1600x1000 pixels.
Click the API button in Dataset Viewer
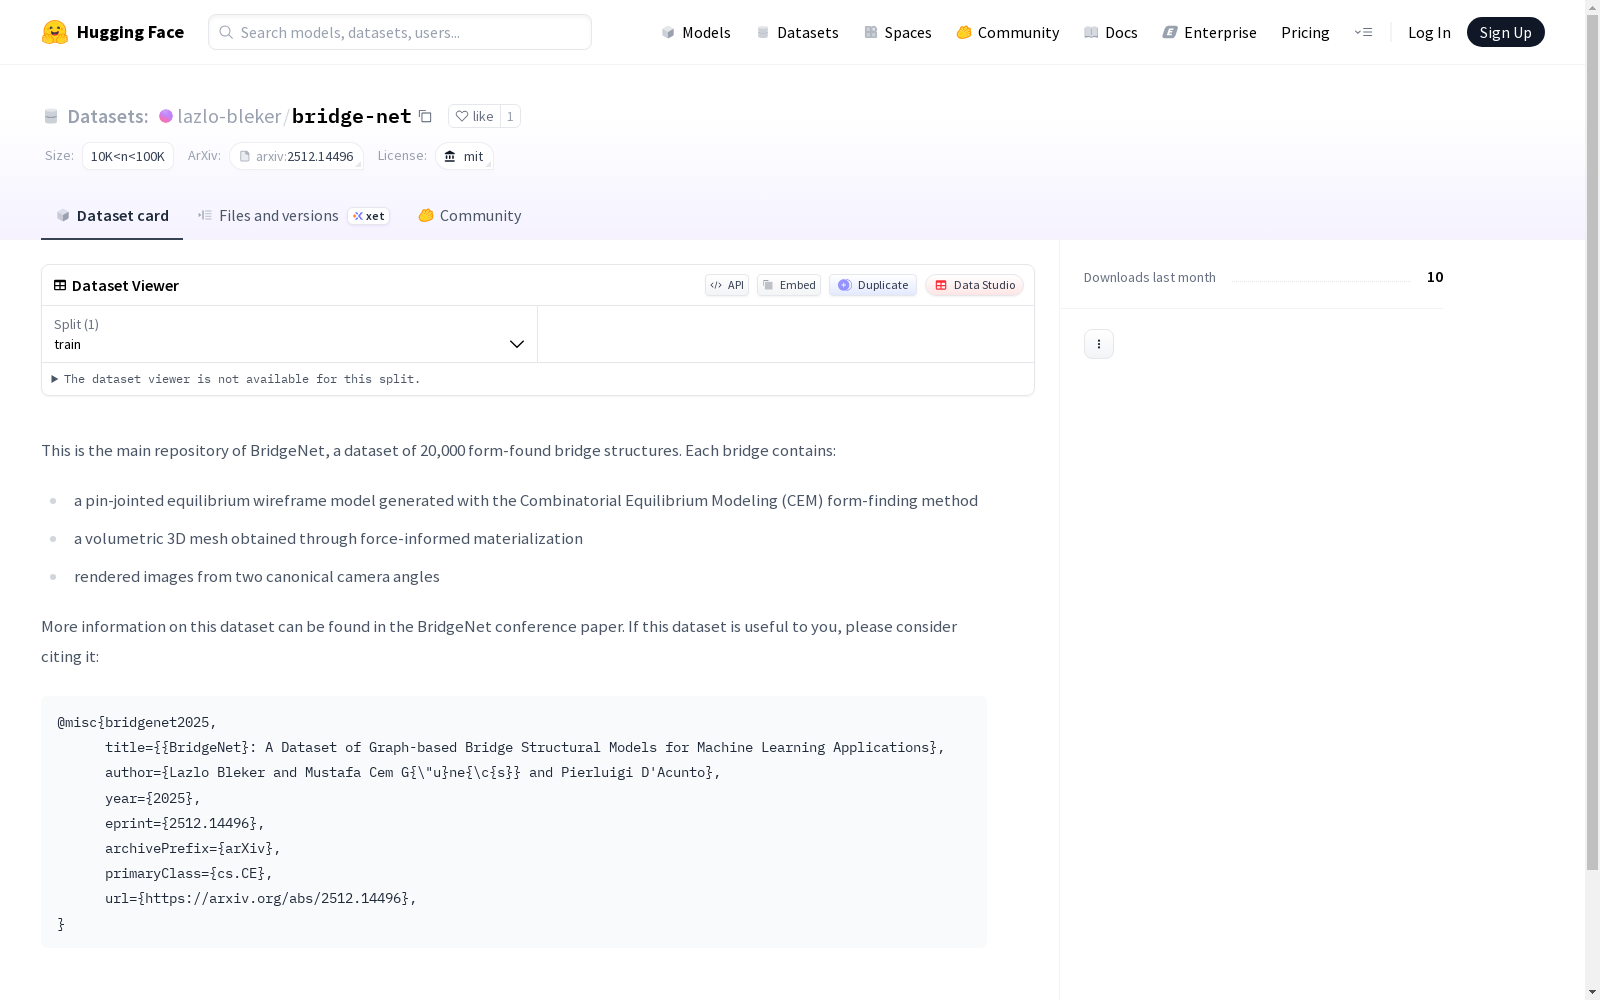click(727, 285)
